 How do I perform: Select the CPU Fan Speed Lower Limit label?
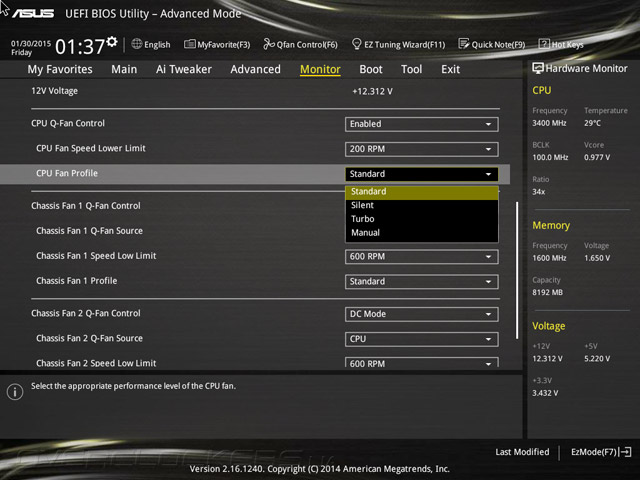(x=91, y=148)
